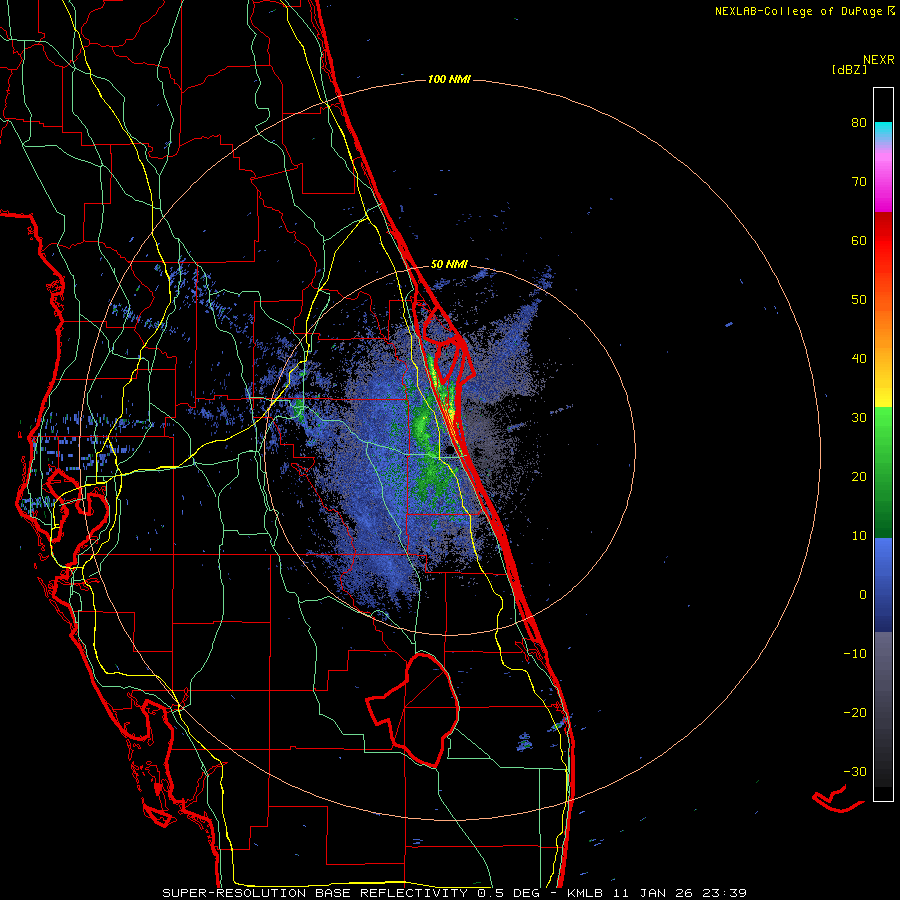This screenshot has width=900, height=900.
Task: Click the magenta-pink band on the color bar
Action: click(x=883, y=178)
